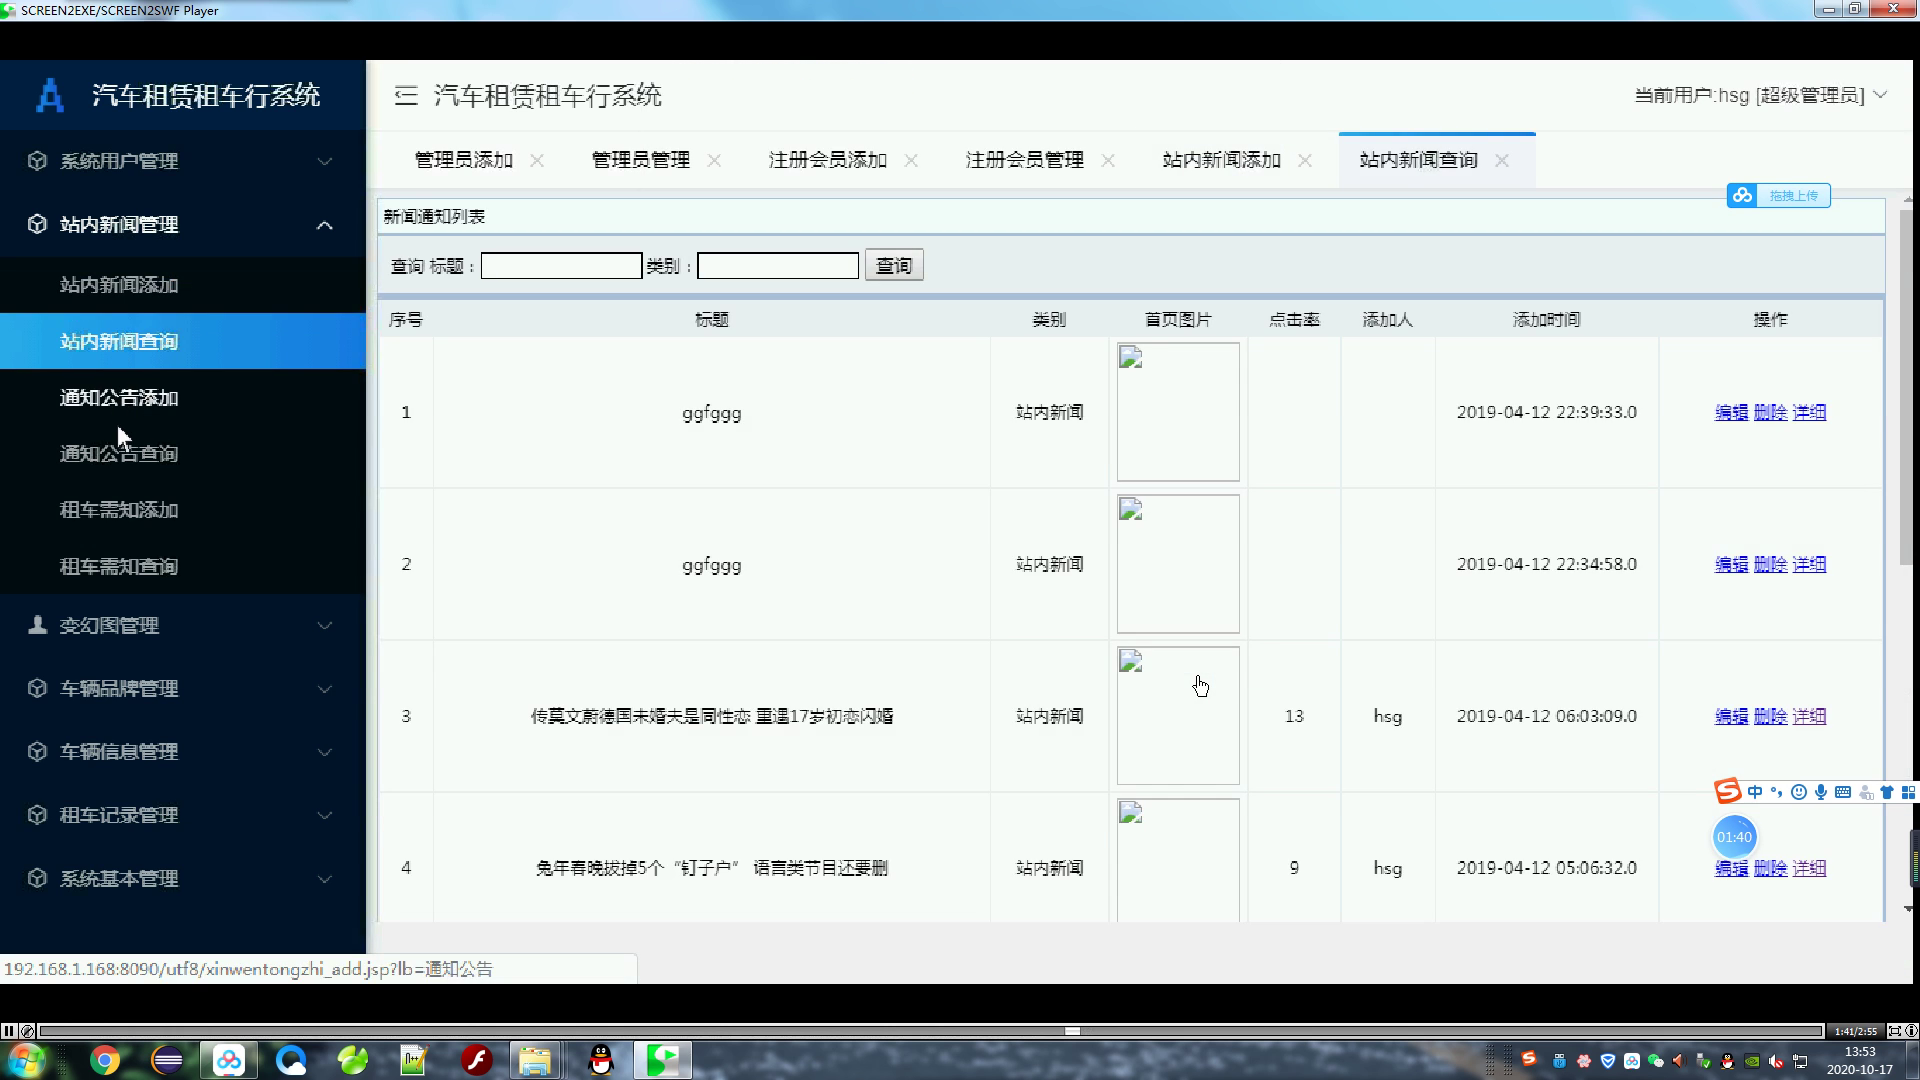Toggle Sogou punctuation mode icon
This screenshot has width=1920, height=1080.
1777,792
